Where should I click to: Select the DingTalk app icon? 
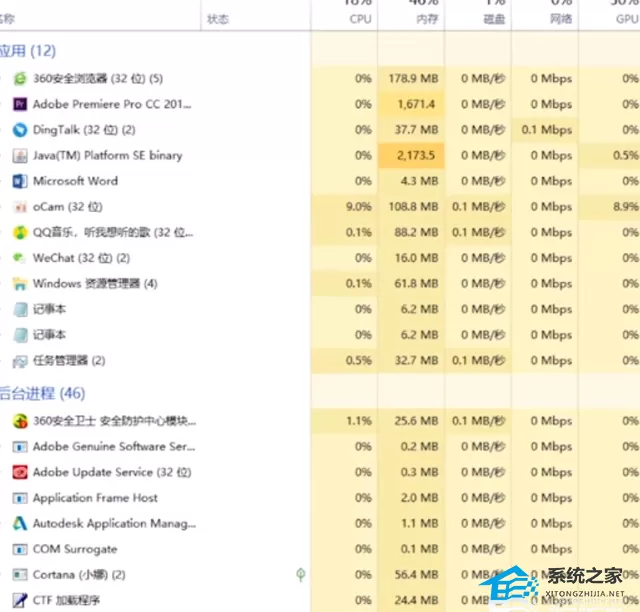pyautogui.click(x=20, y=130)
